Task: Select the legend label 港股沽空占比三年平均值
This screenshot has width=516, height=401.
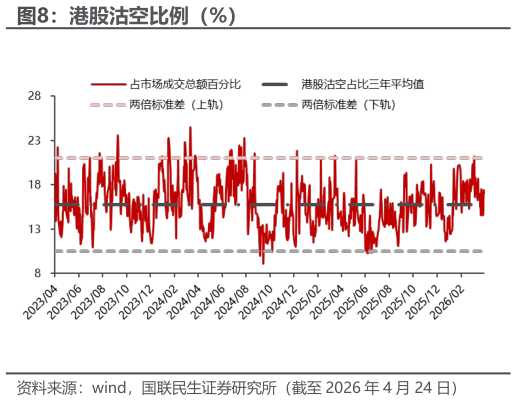Action: click(x=363, y=84)
